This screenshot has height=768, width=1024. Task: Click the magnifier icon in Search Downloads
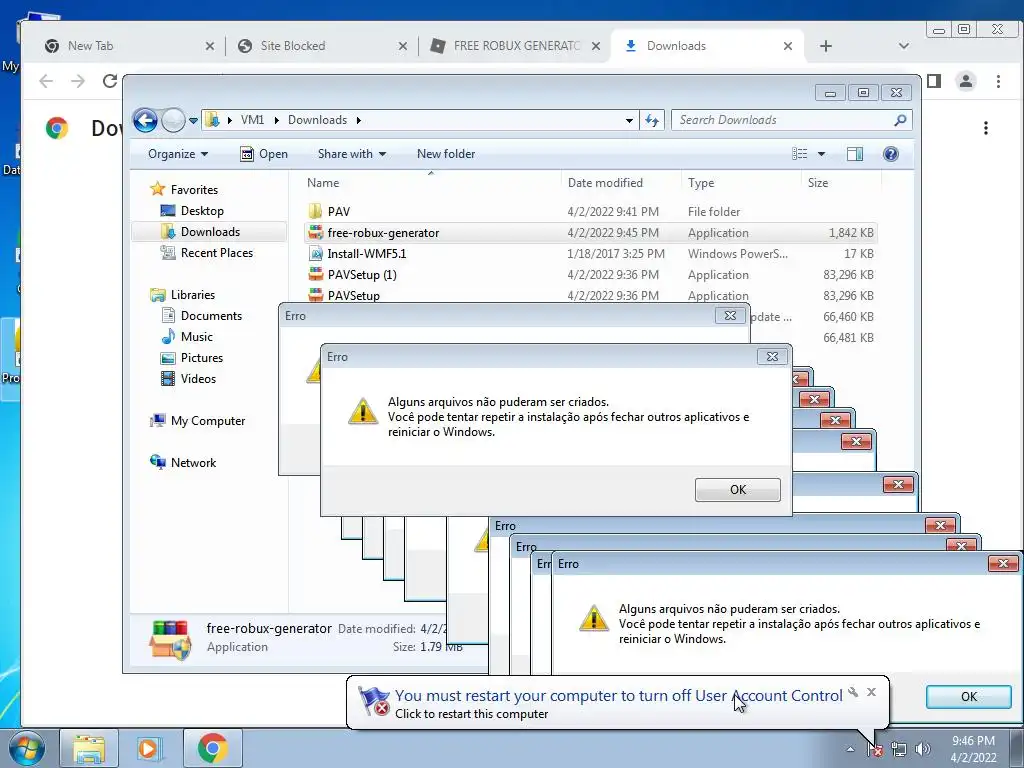coord(900,120)
